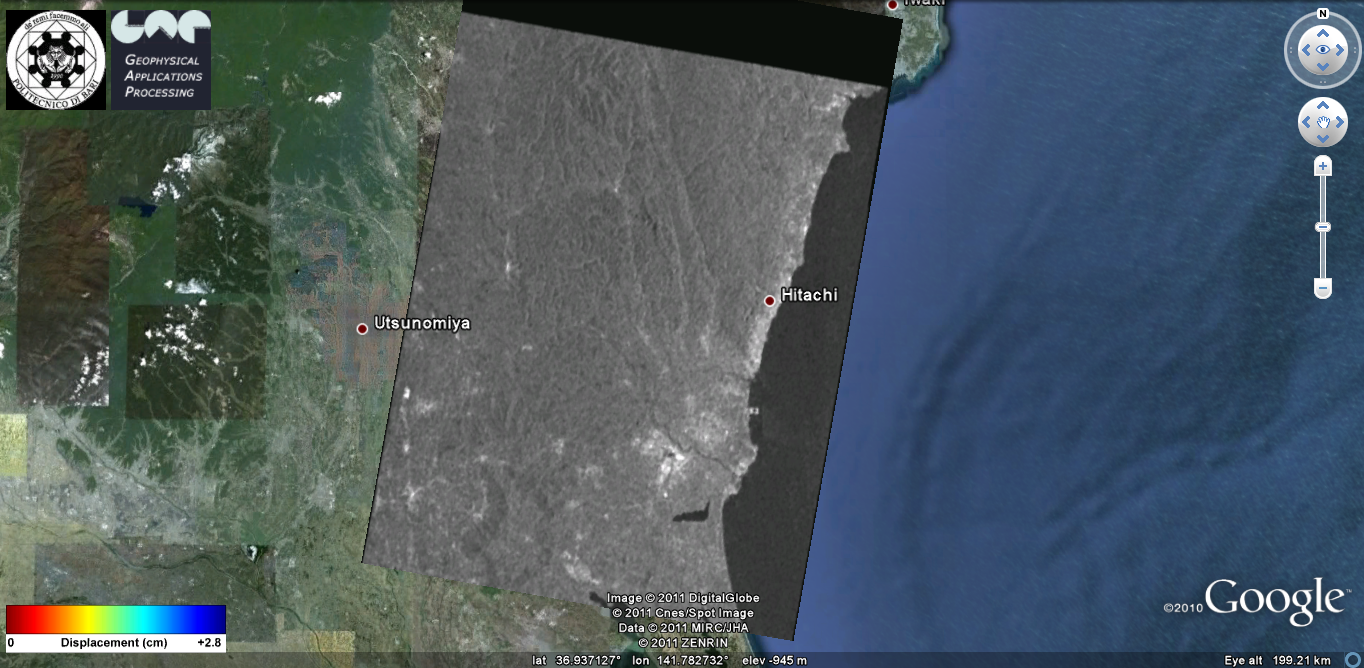Click the move-down arrow on the hand joystick
1364x668 pixels.
[x=1323, y=139]
